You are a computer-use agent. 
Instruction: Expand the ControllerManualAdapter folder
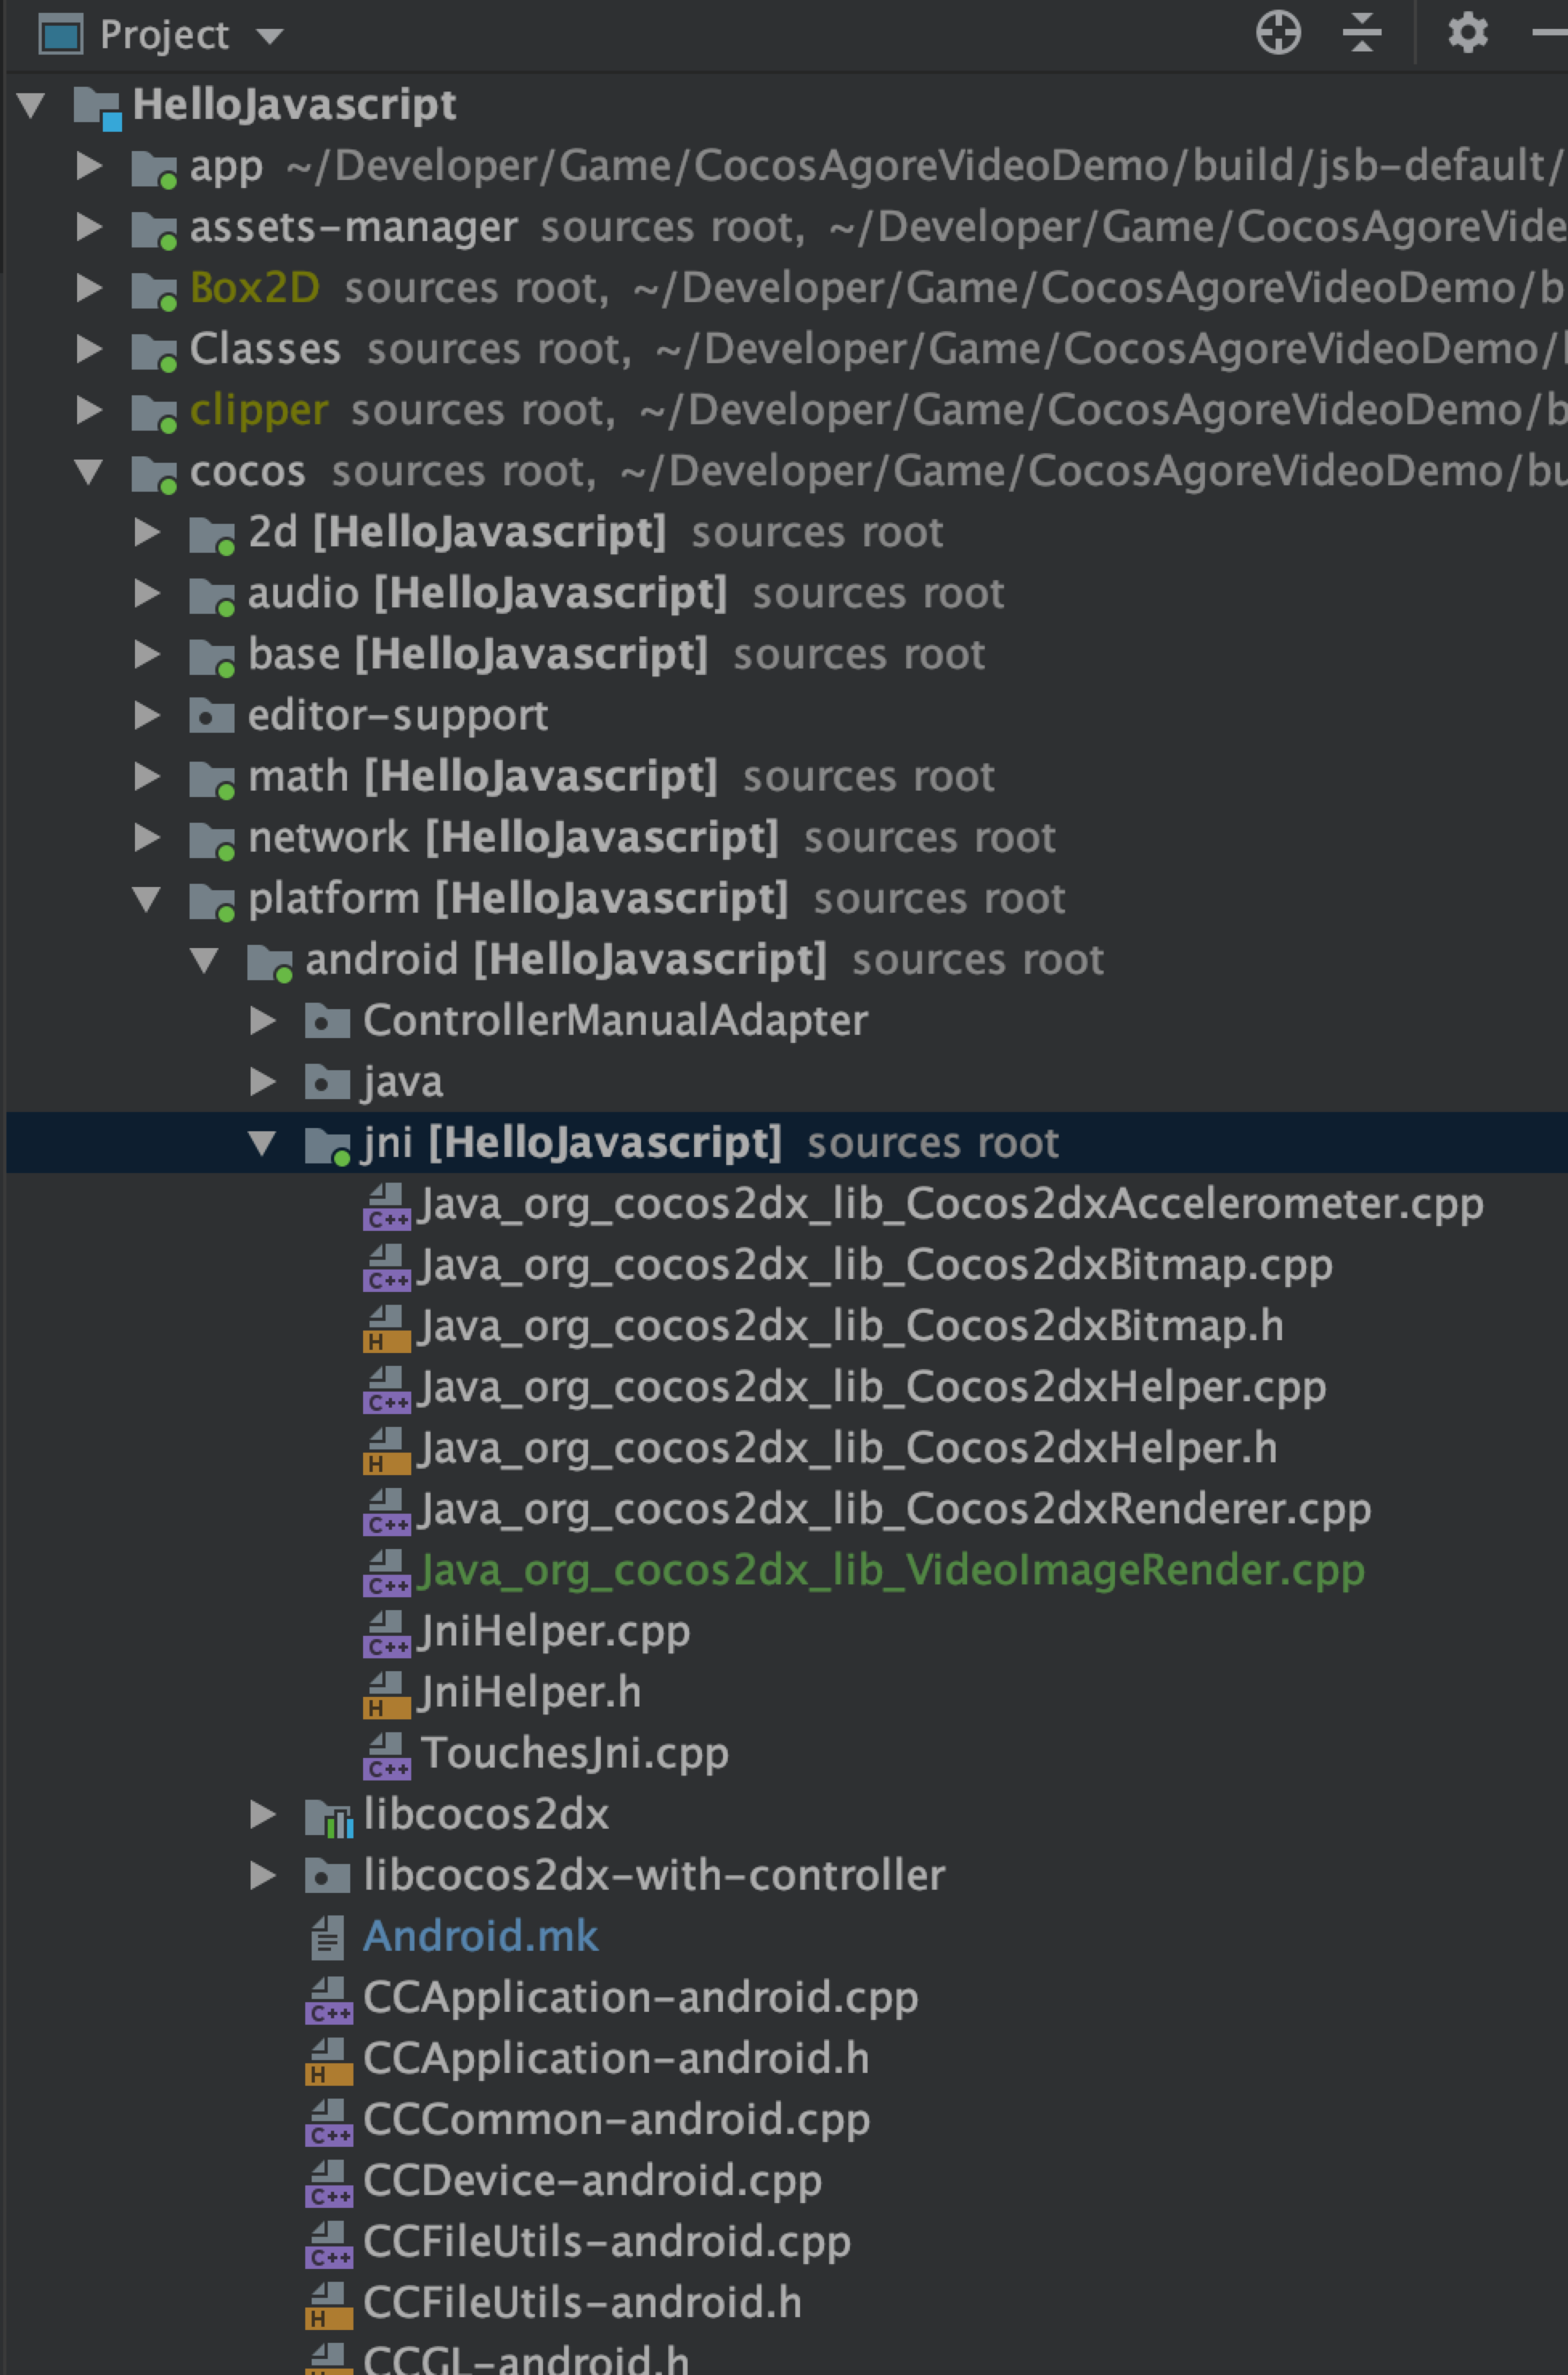coord(263,1021)
